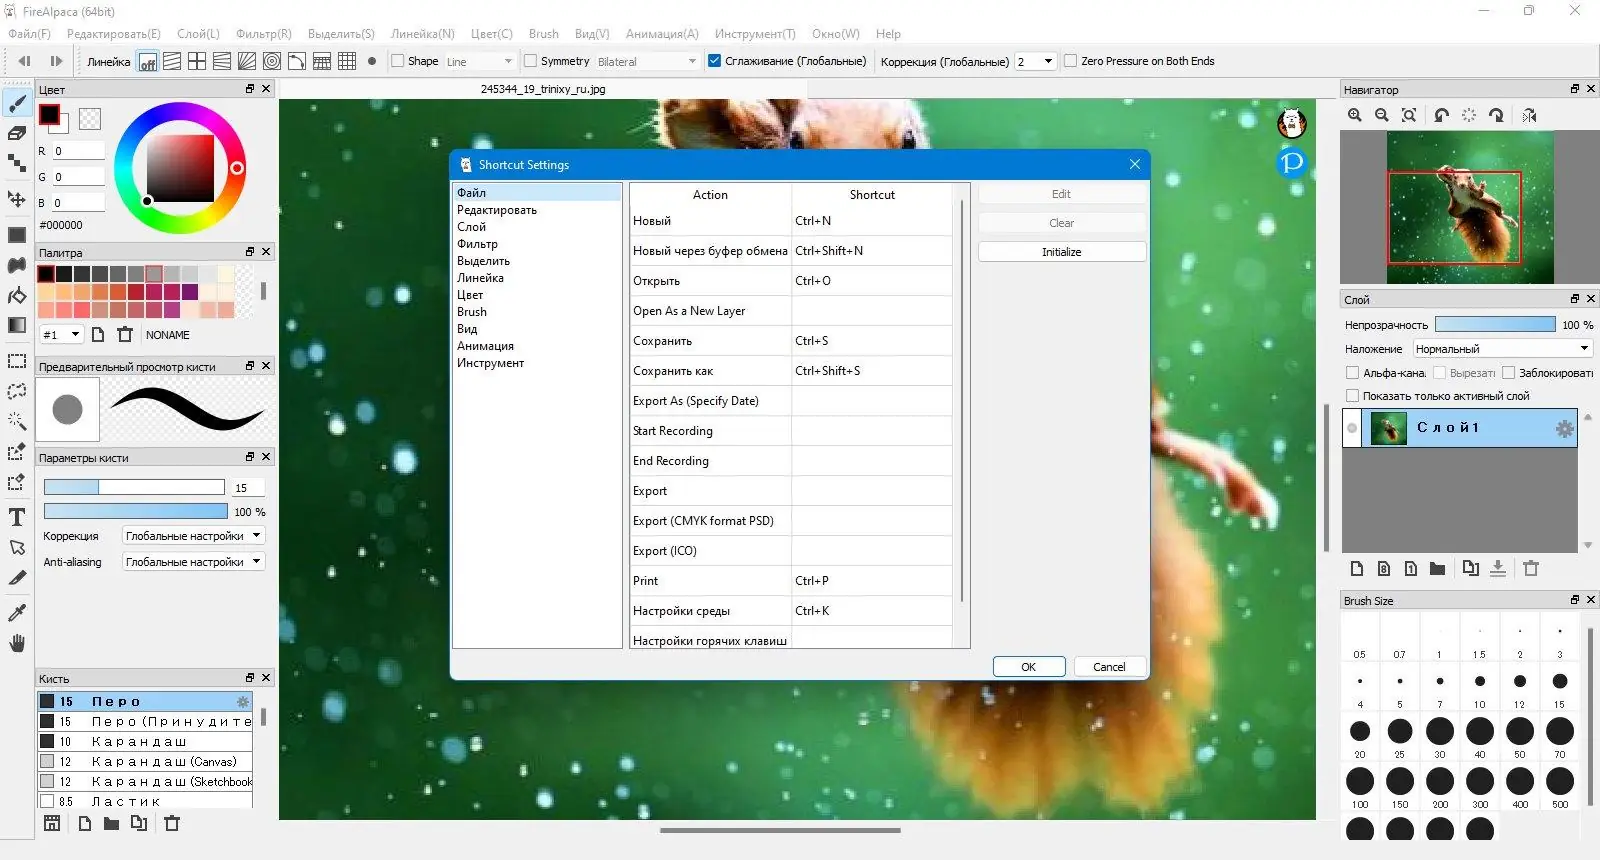Open gear settings for Перо brush

coord(243,702)
